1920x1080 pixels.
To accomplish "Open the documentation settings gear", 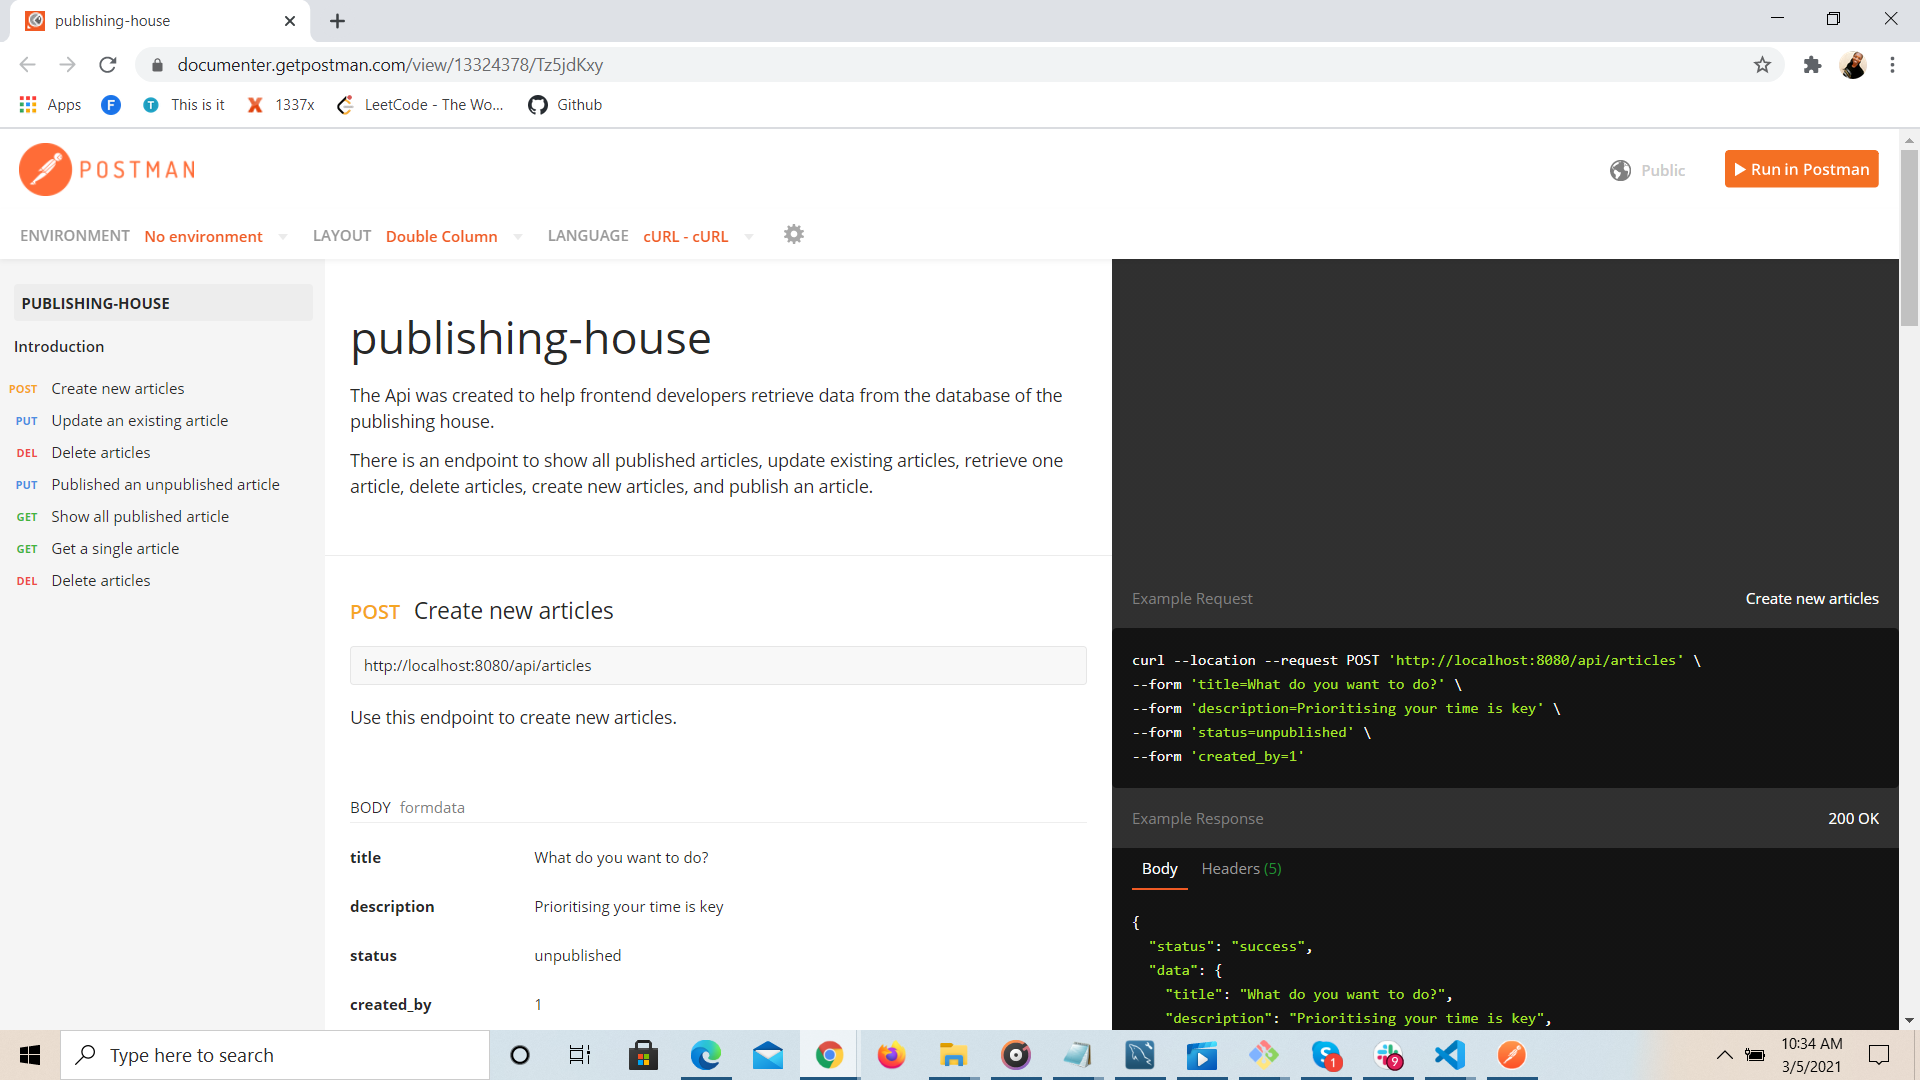I will (793, 234).
